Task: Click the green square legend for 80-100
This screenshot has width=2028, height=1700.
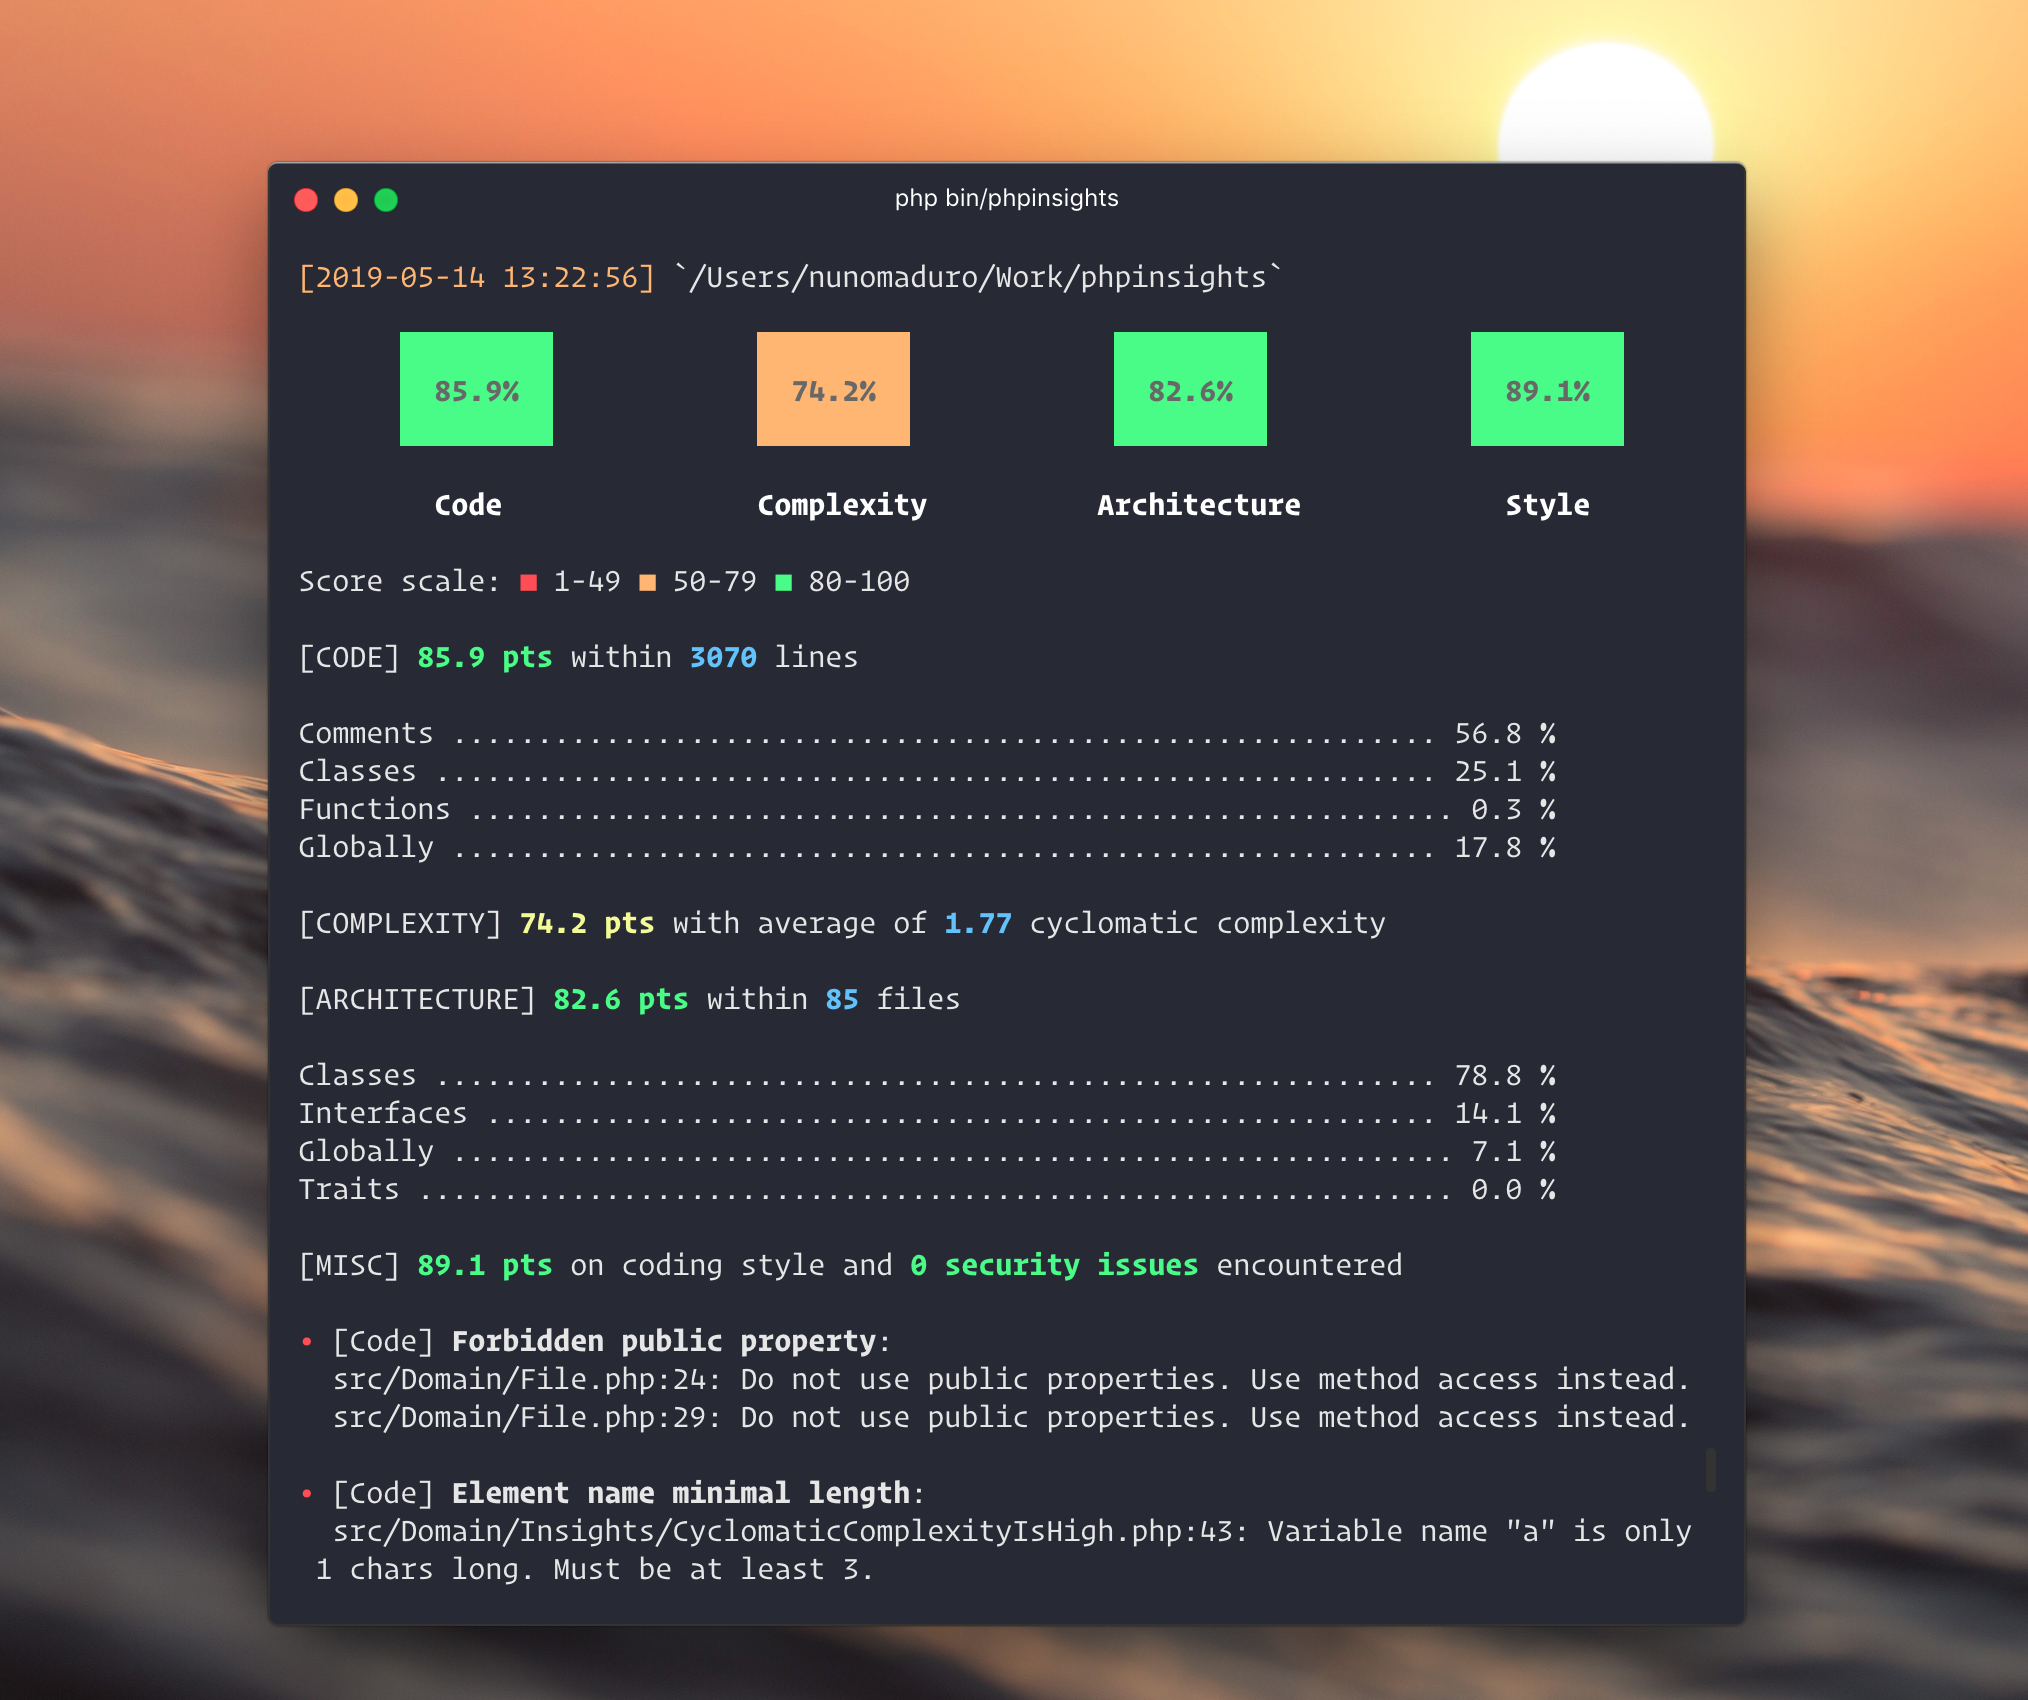Action: [784, 582]
